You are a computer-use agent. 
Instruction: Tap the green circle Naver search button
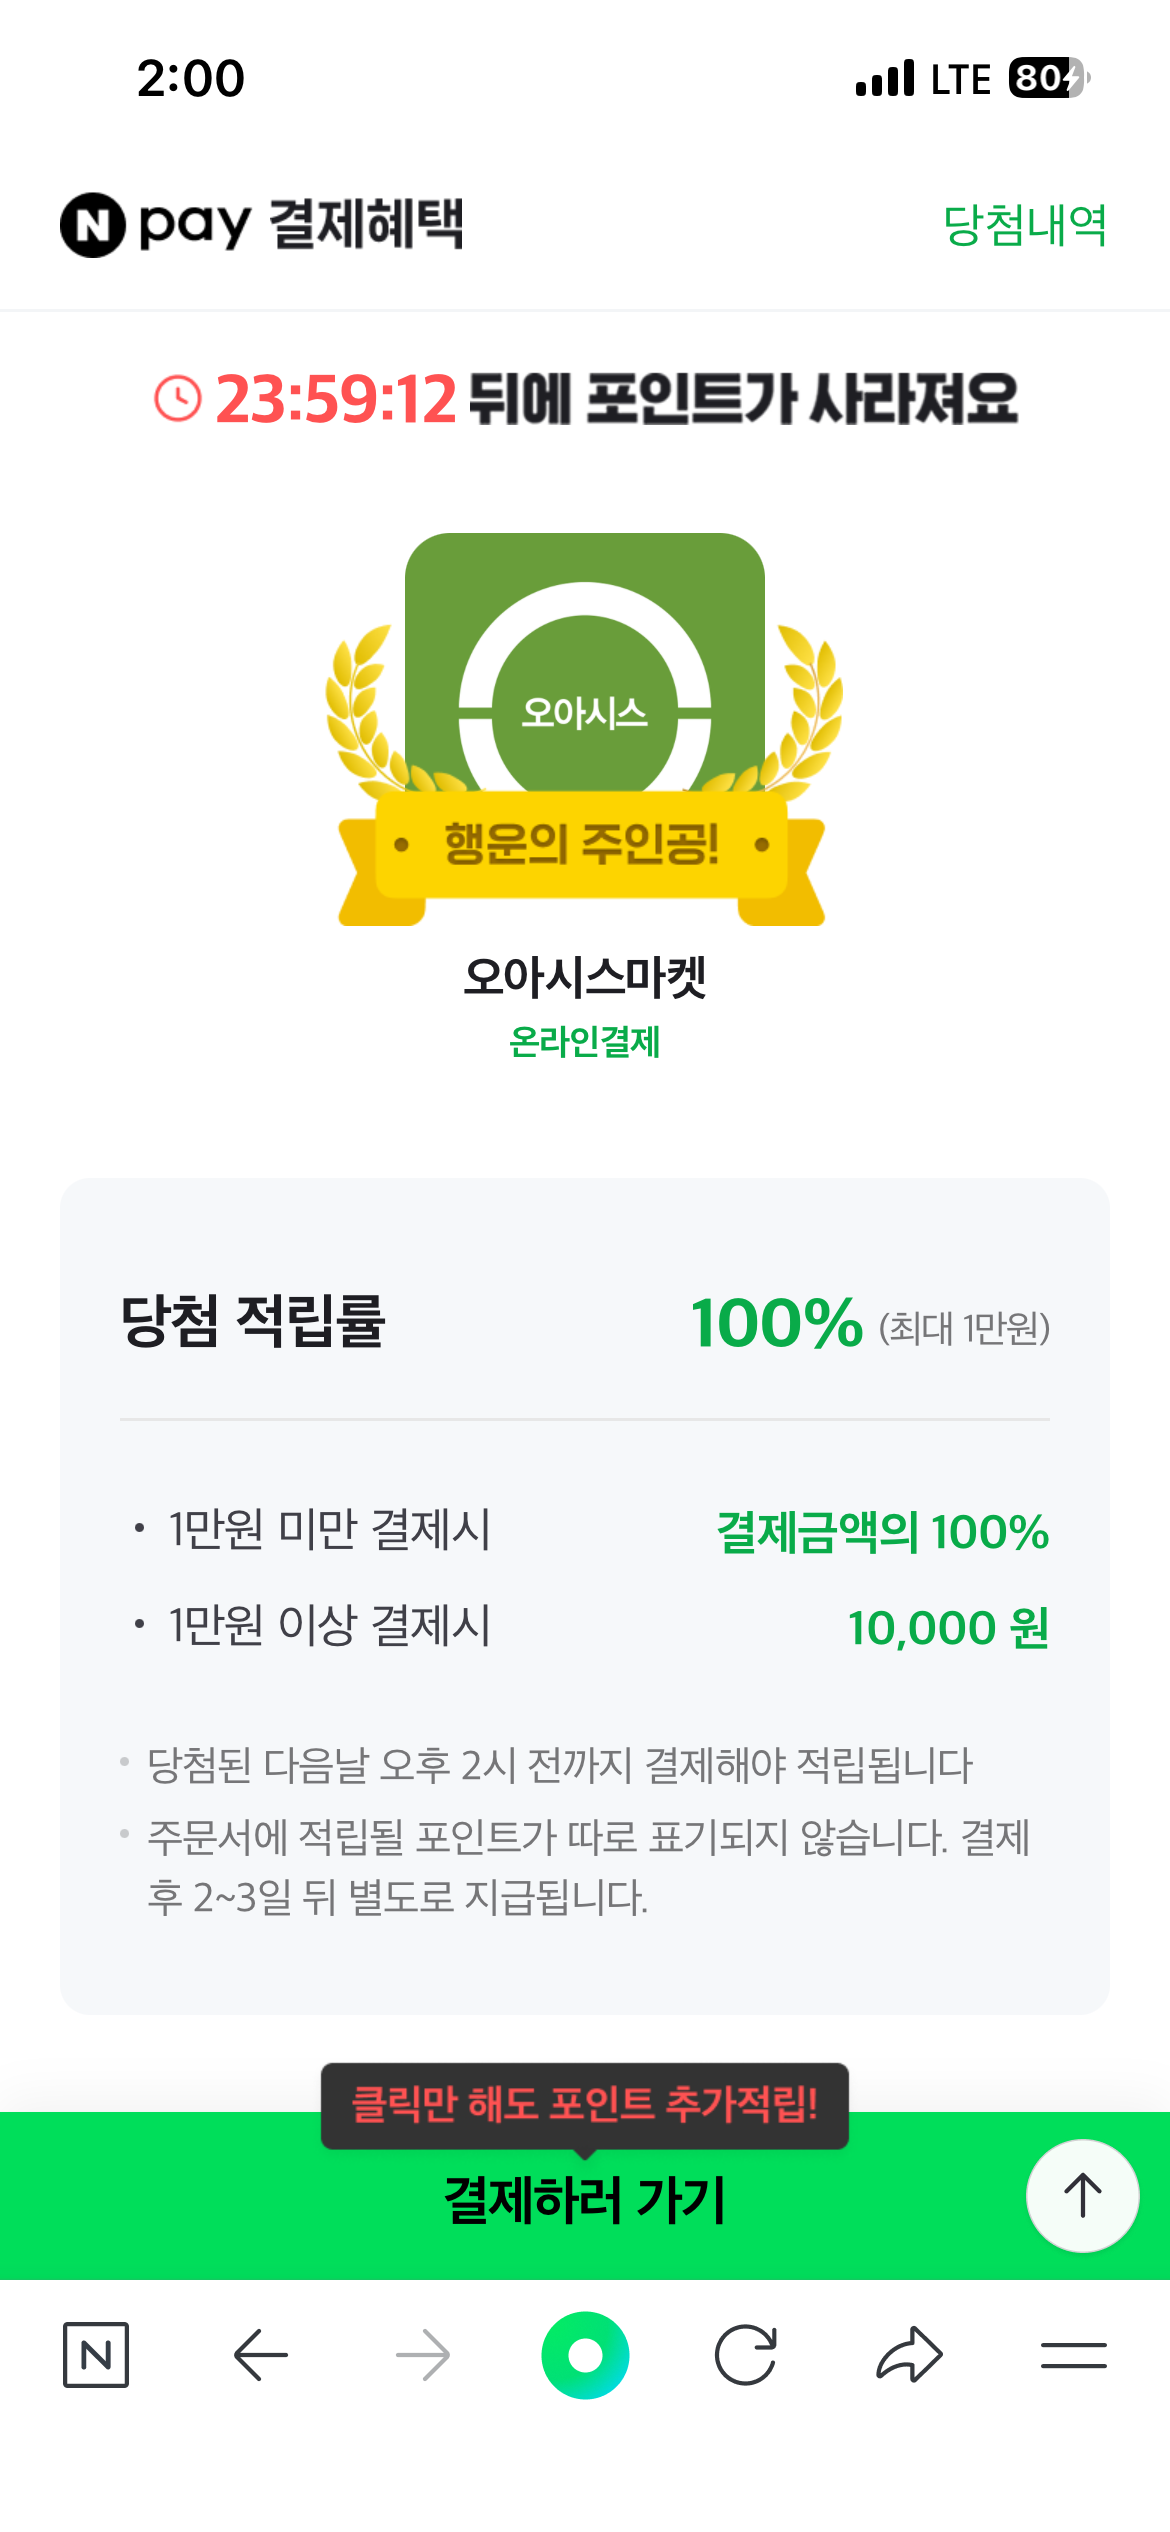(x=585, y=2355)
